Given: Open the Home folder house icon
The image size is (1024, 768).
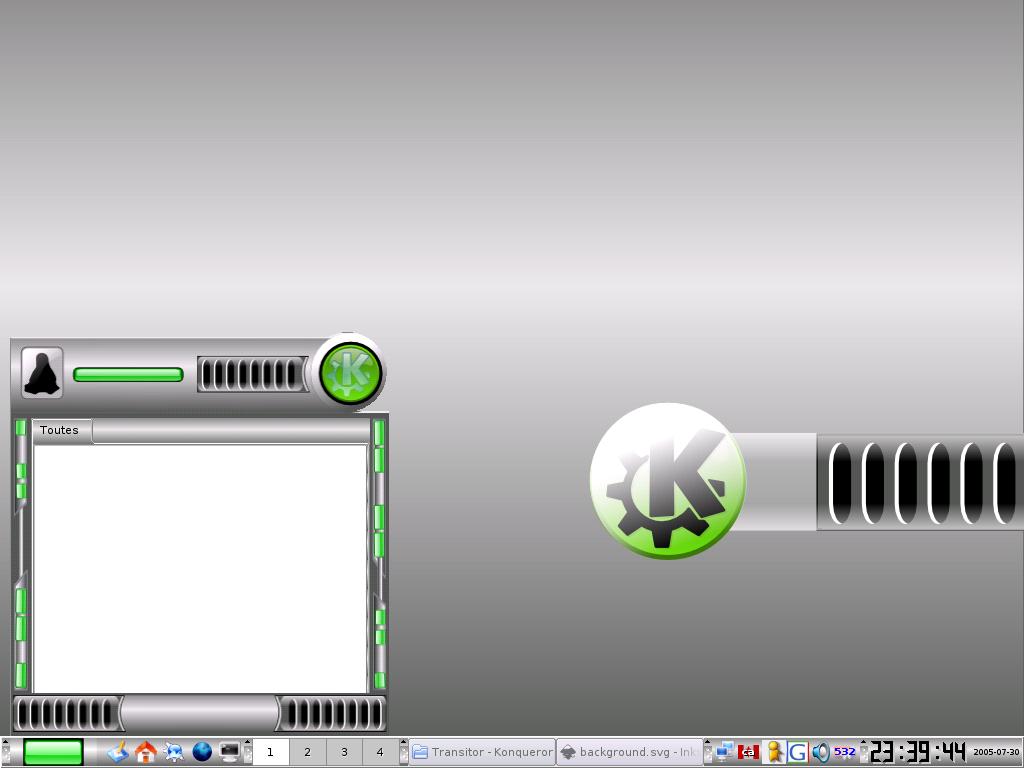Looking at the screenshot, I should coord(145,752).
